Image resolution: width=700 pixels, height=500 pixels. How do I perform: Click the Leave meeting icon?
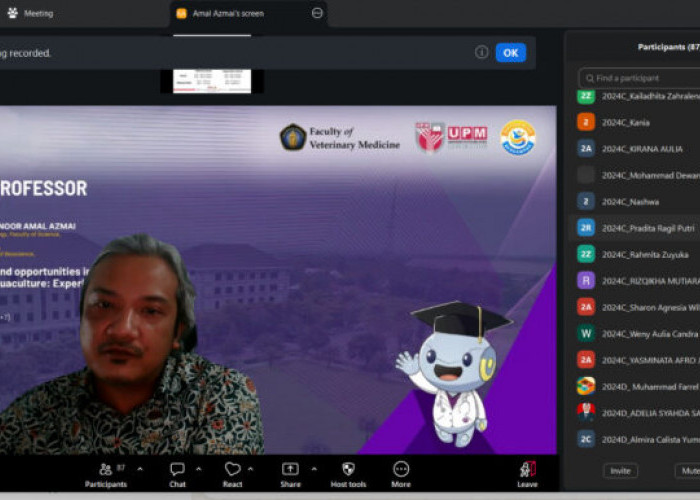[528, 469]
